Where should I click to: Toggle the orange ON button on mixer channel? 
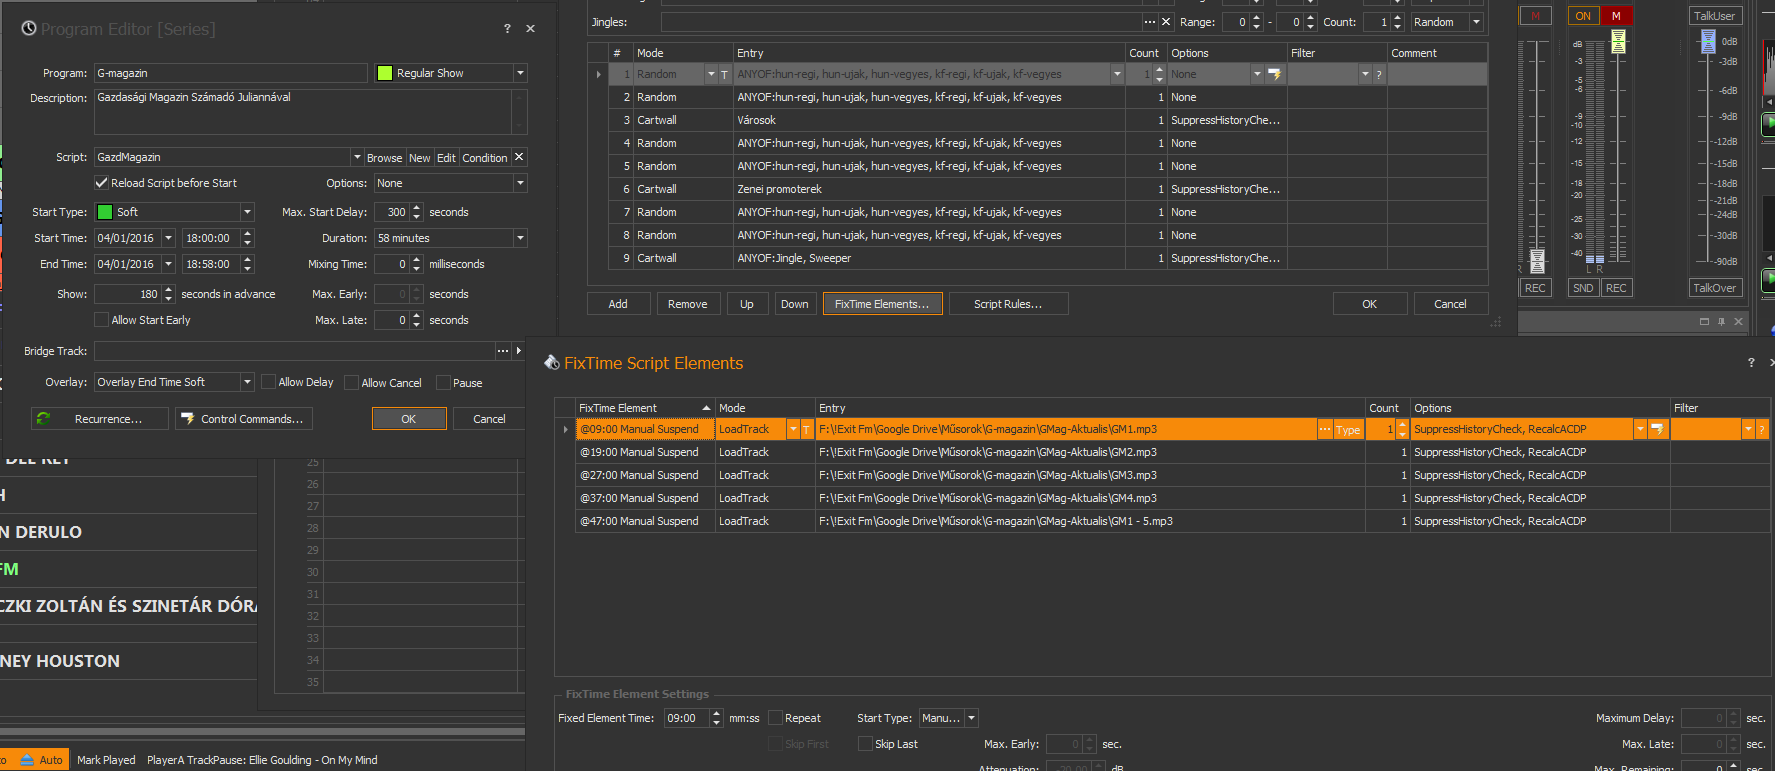tap(1583, 16)
